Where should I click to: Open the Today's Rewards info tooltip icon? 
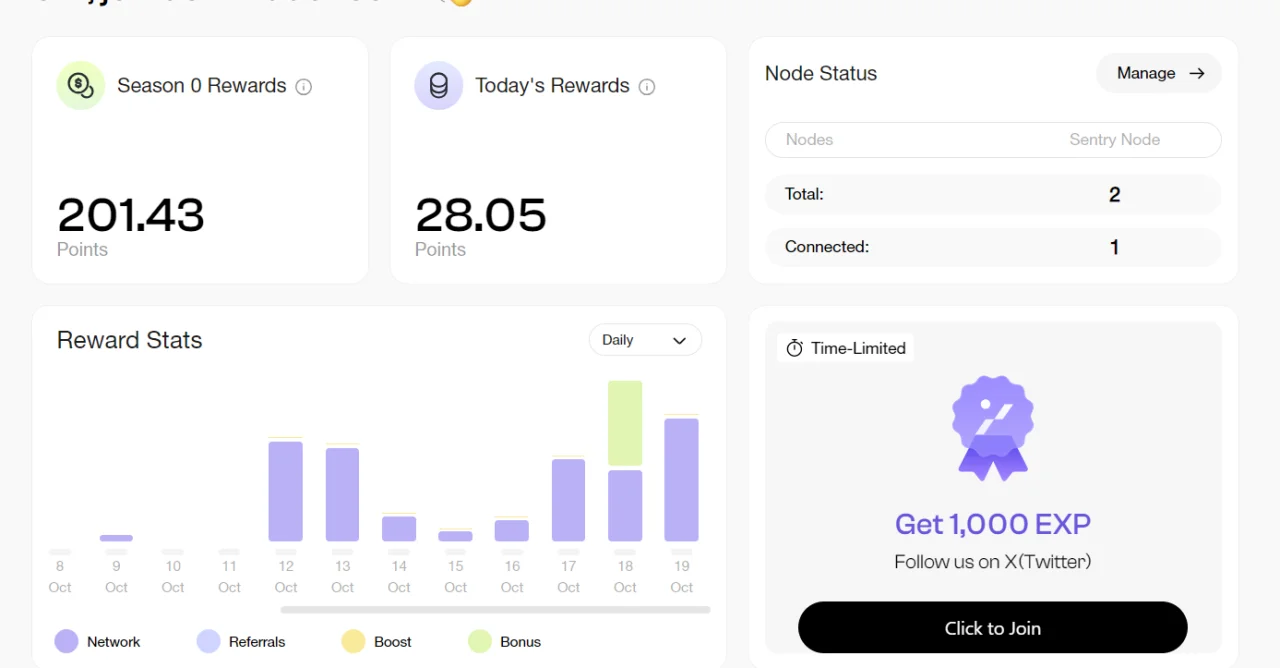647,87
